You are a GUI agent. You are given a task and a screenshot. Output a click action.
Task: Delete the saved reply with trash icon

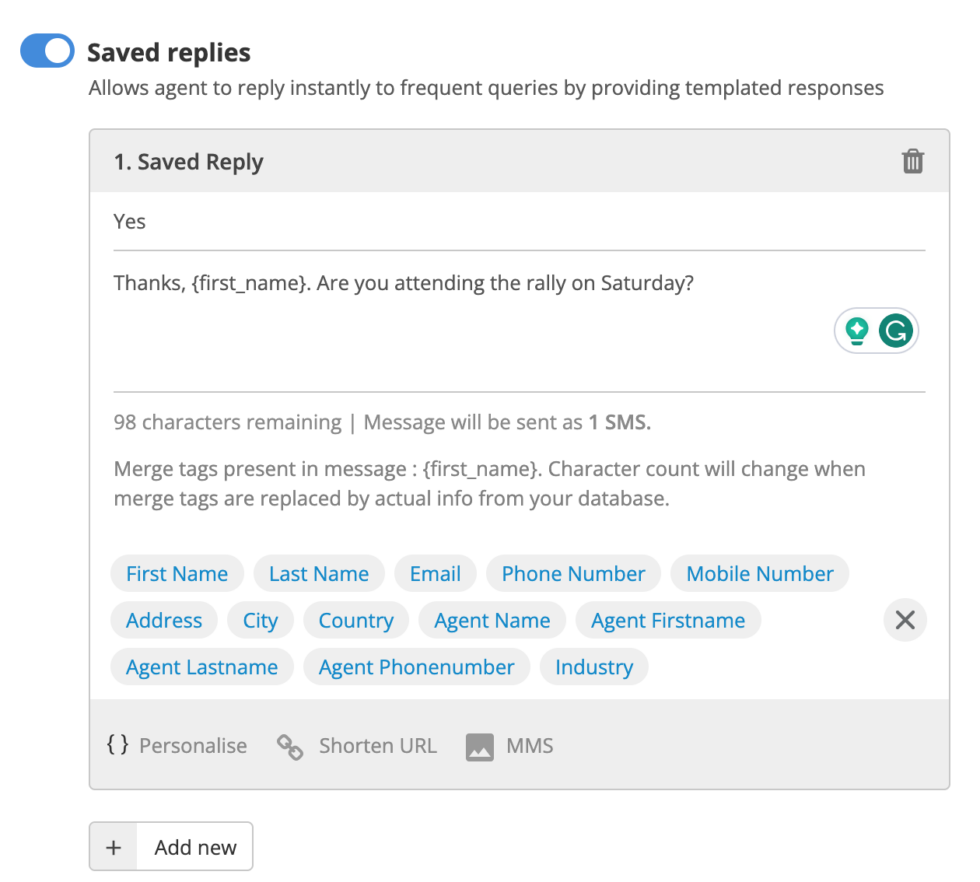pos(913,161)
